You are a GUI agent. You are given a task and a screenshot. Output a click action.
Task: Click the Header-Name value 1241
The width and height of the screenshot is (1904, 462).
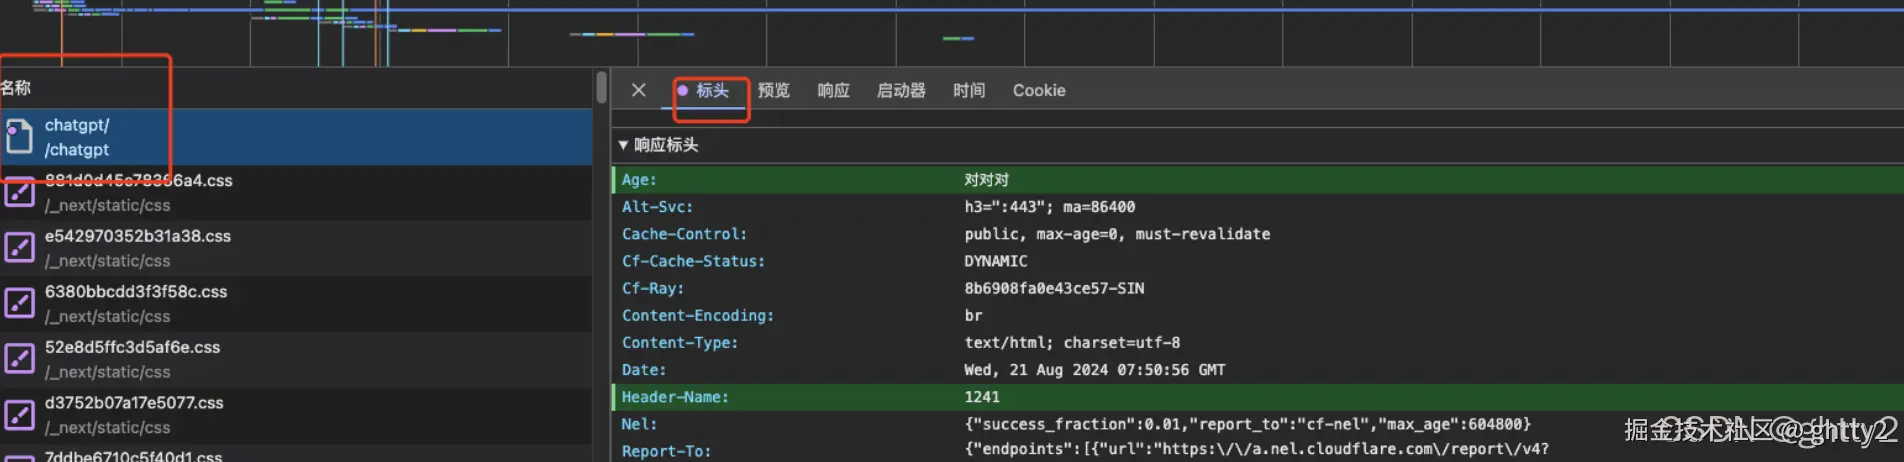point(981,397)
